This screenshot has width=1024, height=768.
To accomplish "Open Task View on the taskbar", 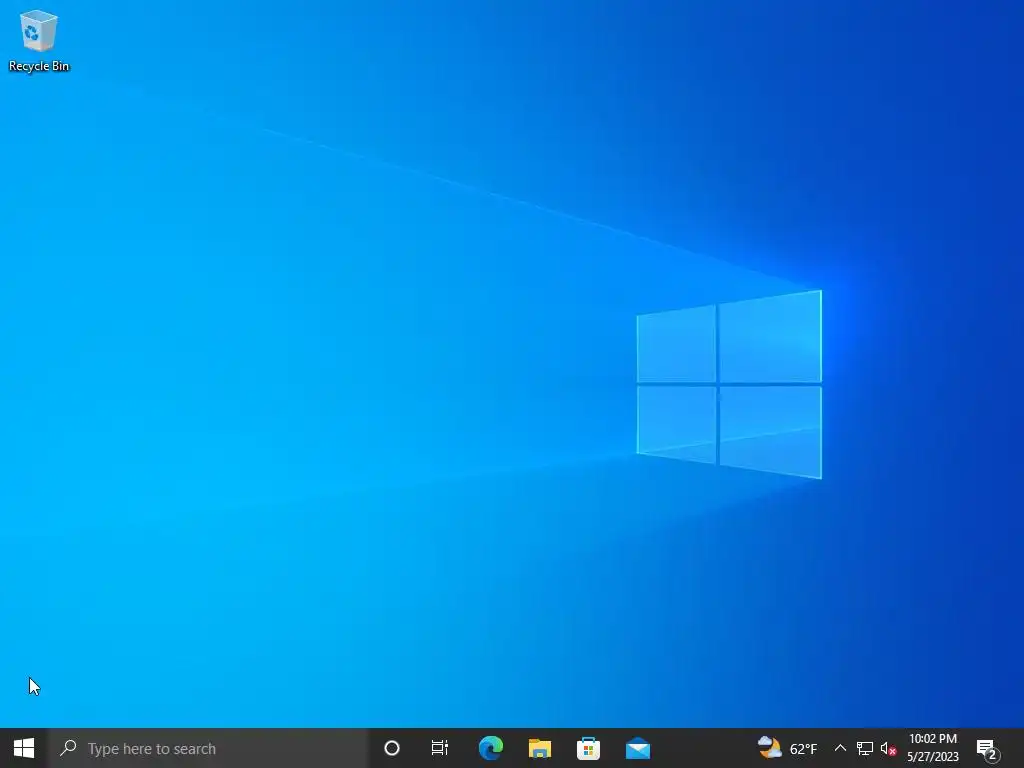I will [440, 748].
